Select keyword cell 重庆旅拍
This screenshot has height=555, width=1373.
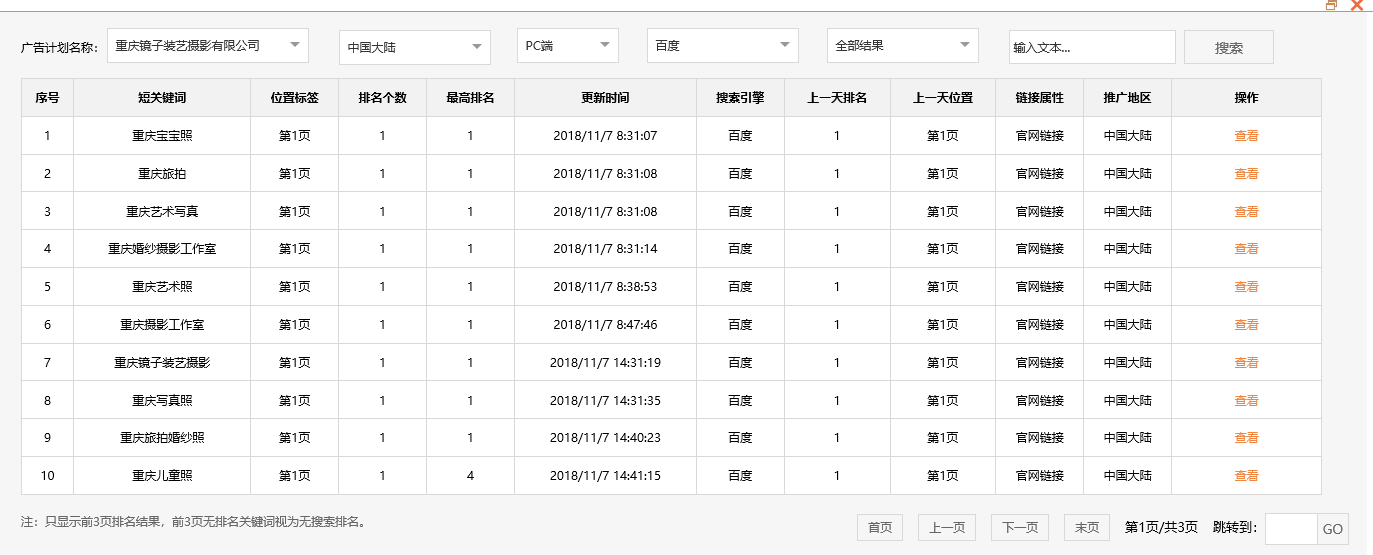pos(162,174)
